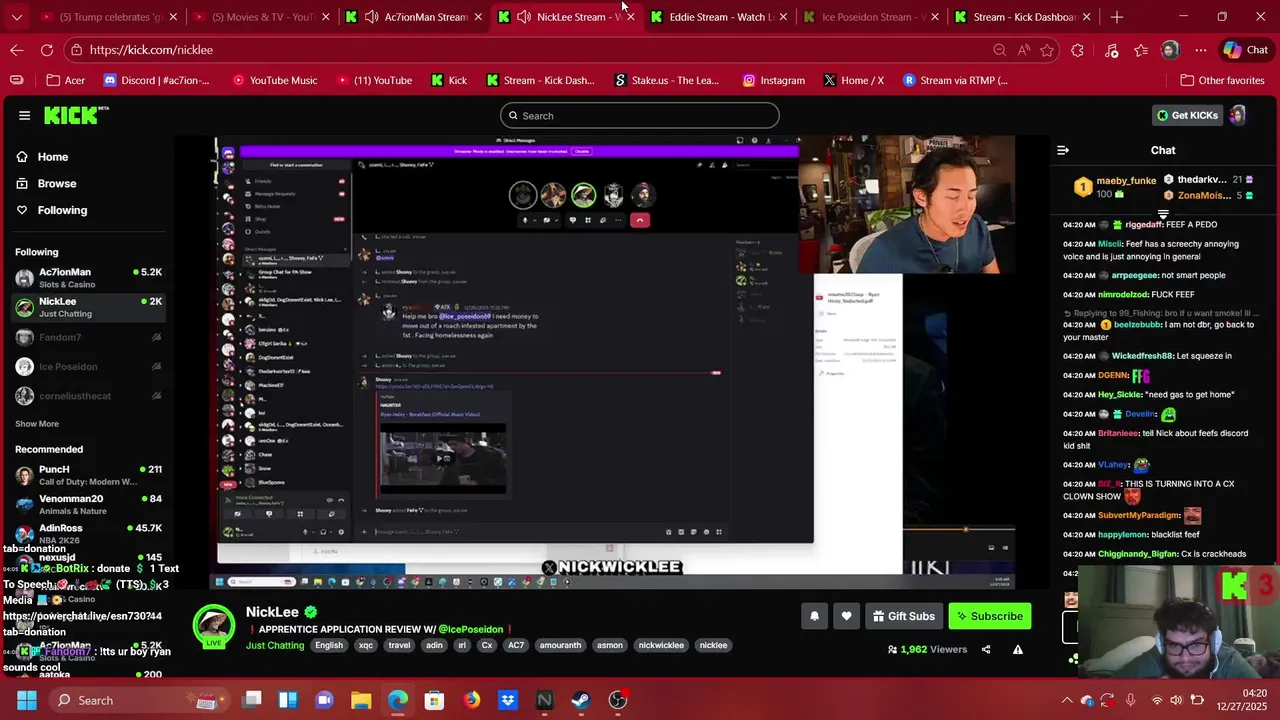Viewport: 1280px width, 720px height.
Task: Open the Kick hamburger menu
Action: click(x=24, y=115)
